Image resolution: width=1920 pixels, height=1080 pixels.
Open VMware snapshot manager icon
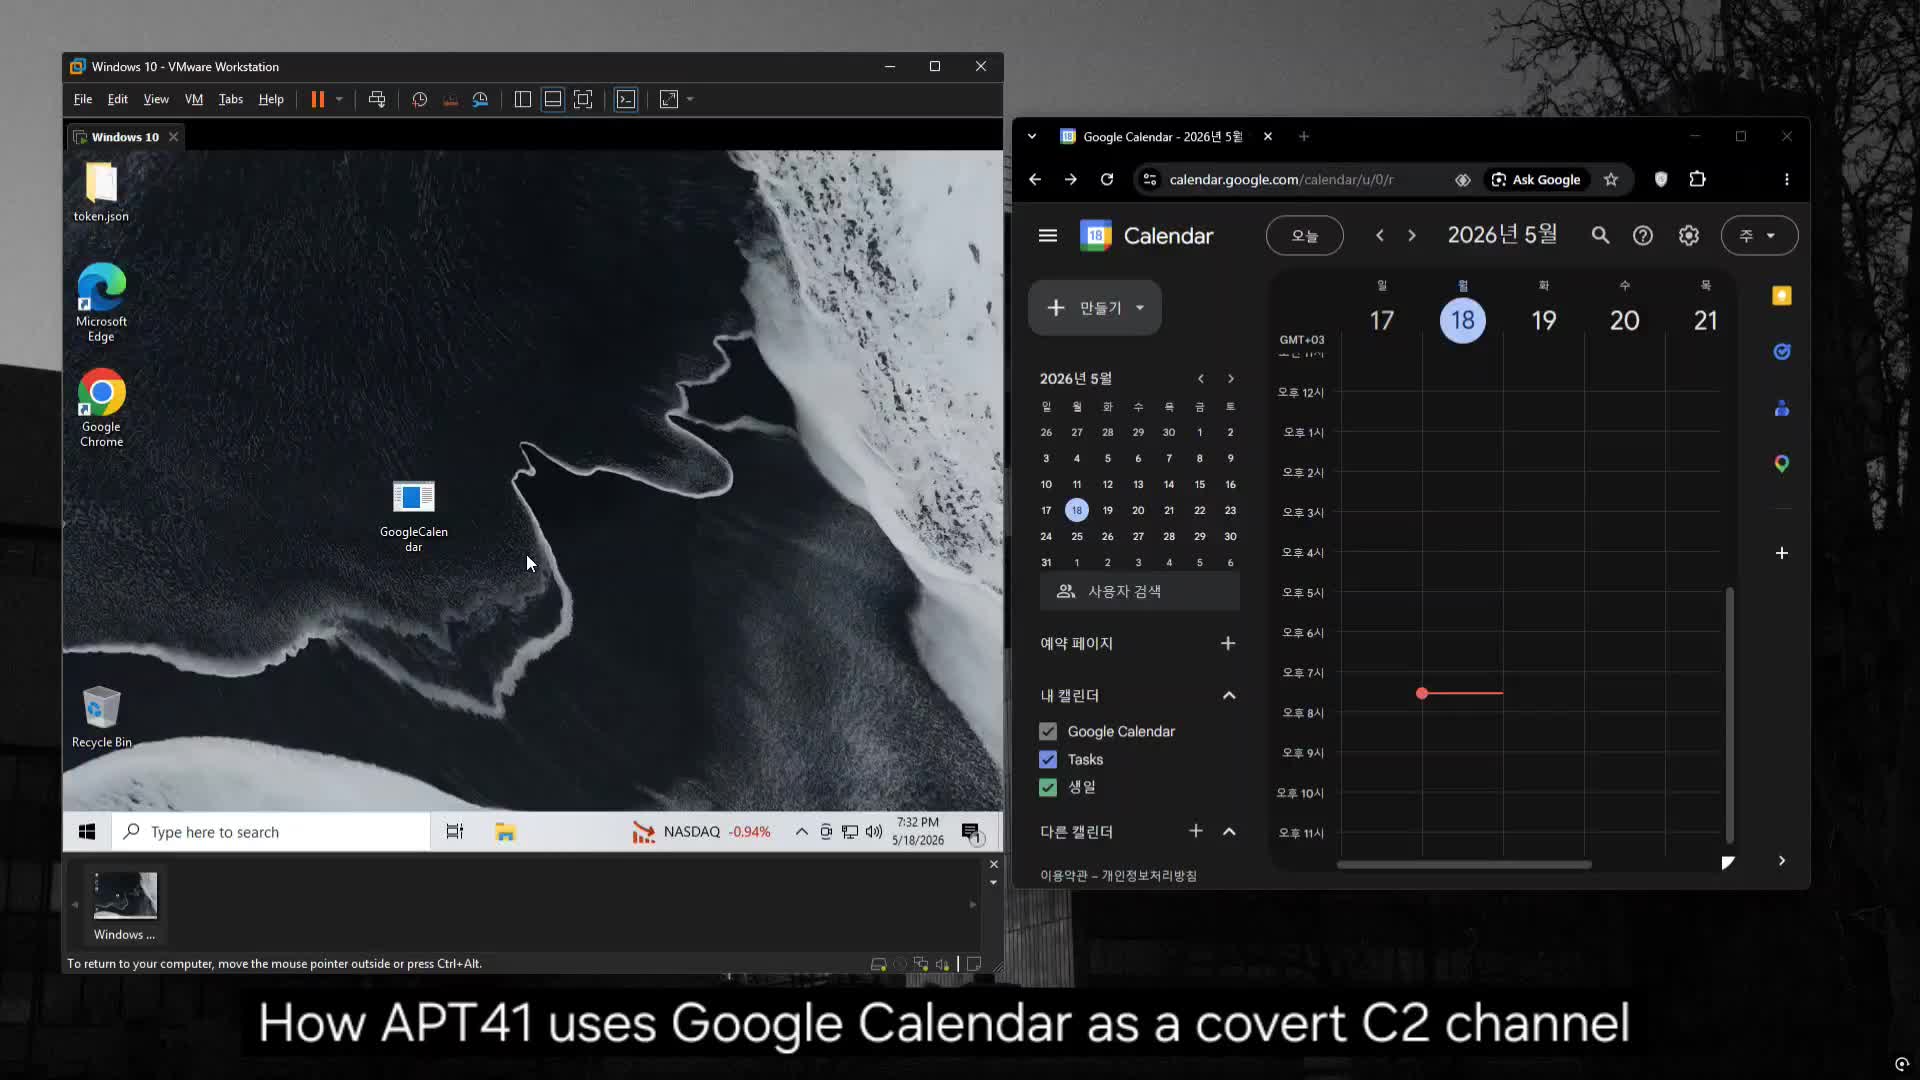(481, 99)
